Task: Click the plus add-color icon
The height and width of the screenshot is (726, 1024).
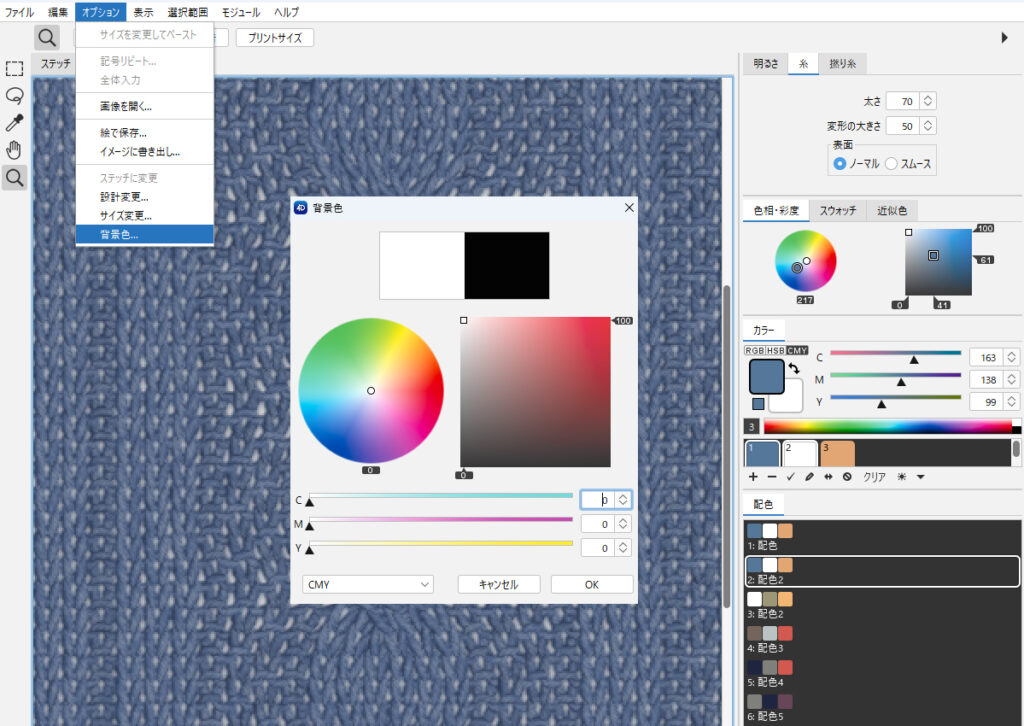Action: [753, 477]
